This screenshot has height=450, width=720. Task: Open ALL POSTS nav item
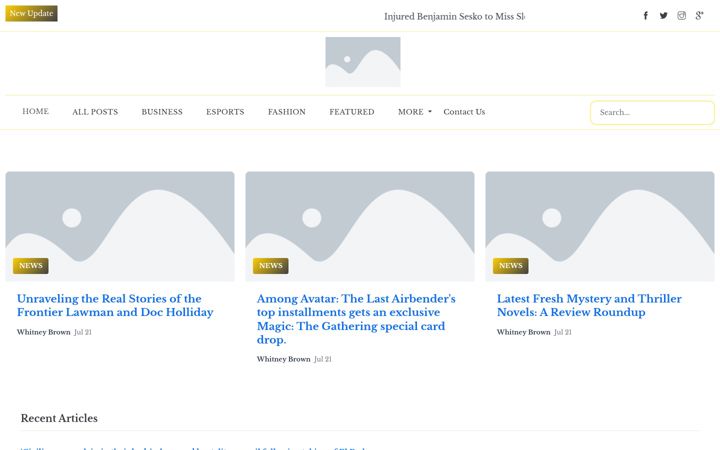point(95,112)
